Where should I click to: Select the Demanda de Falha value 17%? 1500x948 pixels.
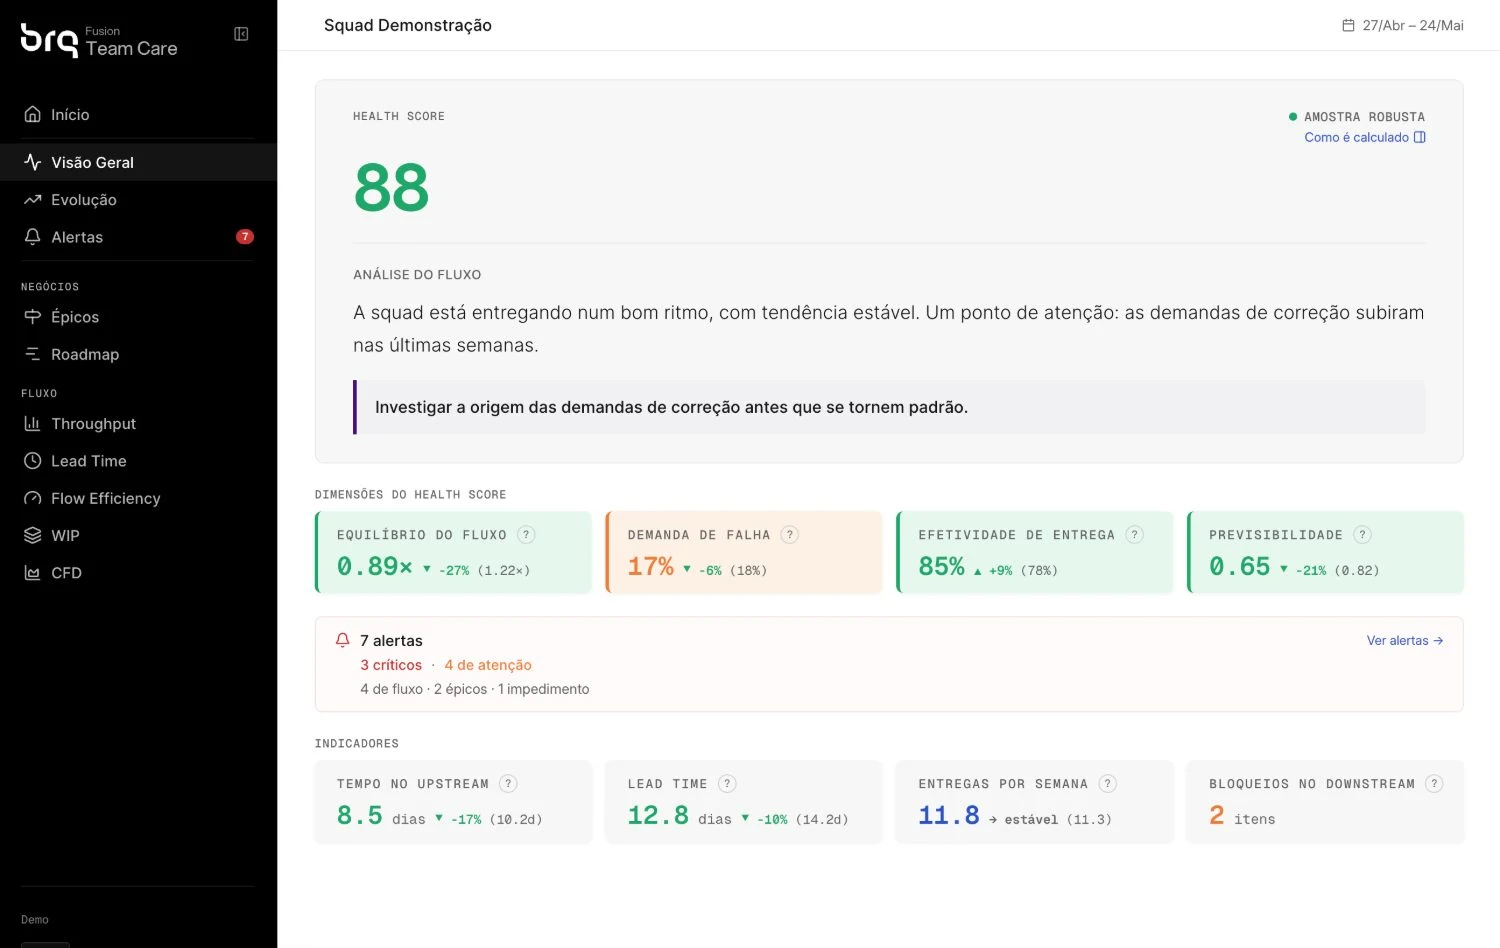651,566
